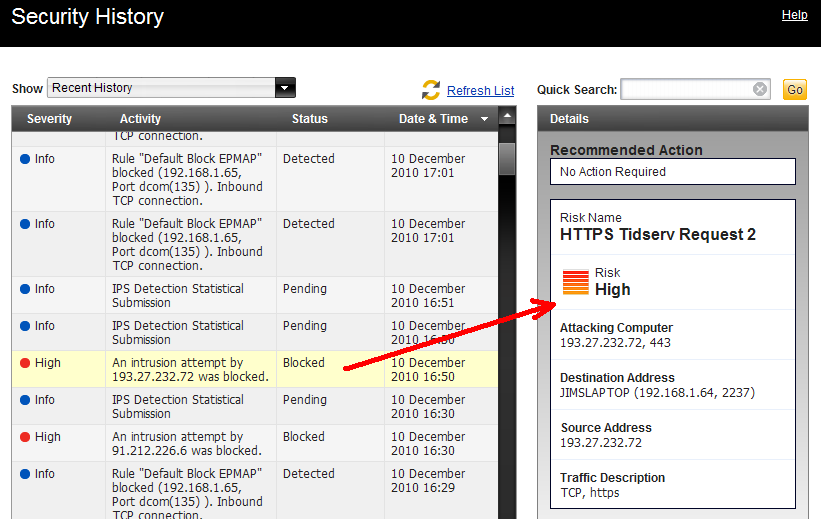Screen dimensions: 821x519
Task: Click red dot for 91.212.226.6 intrusion row
Action: pos(25,437)
